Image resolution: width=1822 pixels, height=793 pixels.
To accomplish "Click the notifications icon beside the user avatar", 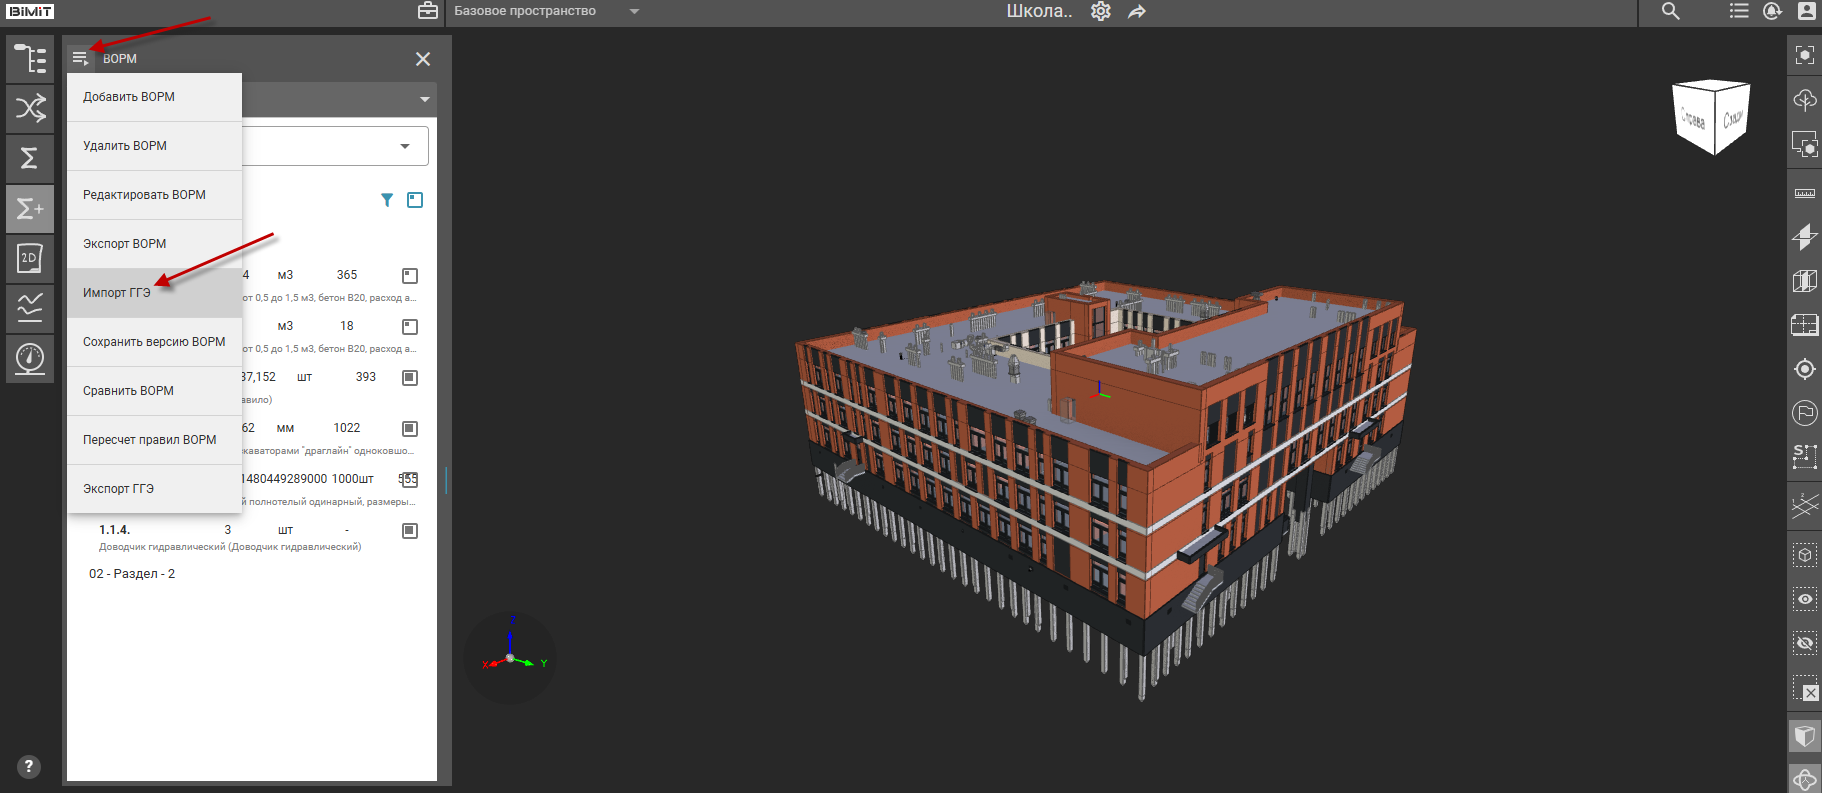I will (x=1772, y=11).
